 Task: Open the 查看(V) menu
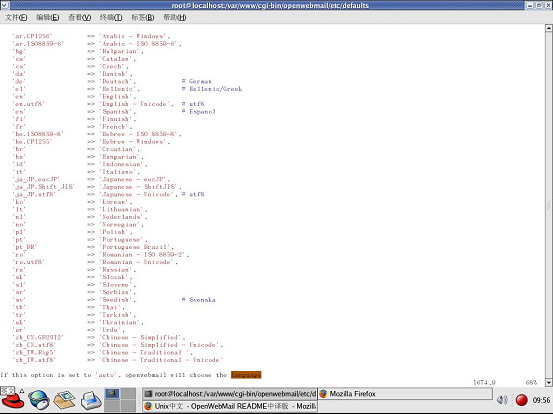80,17
